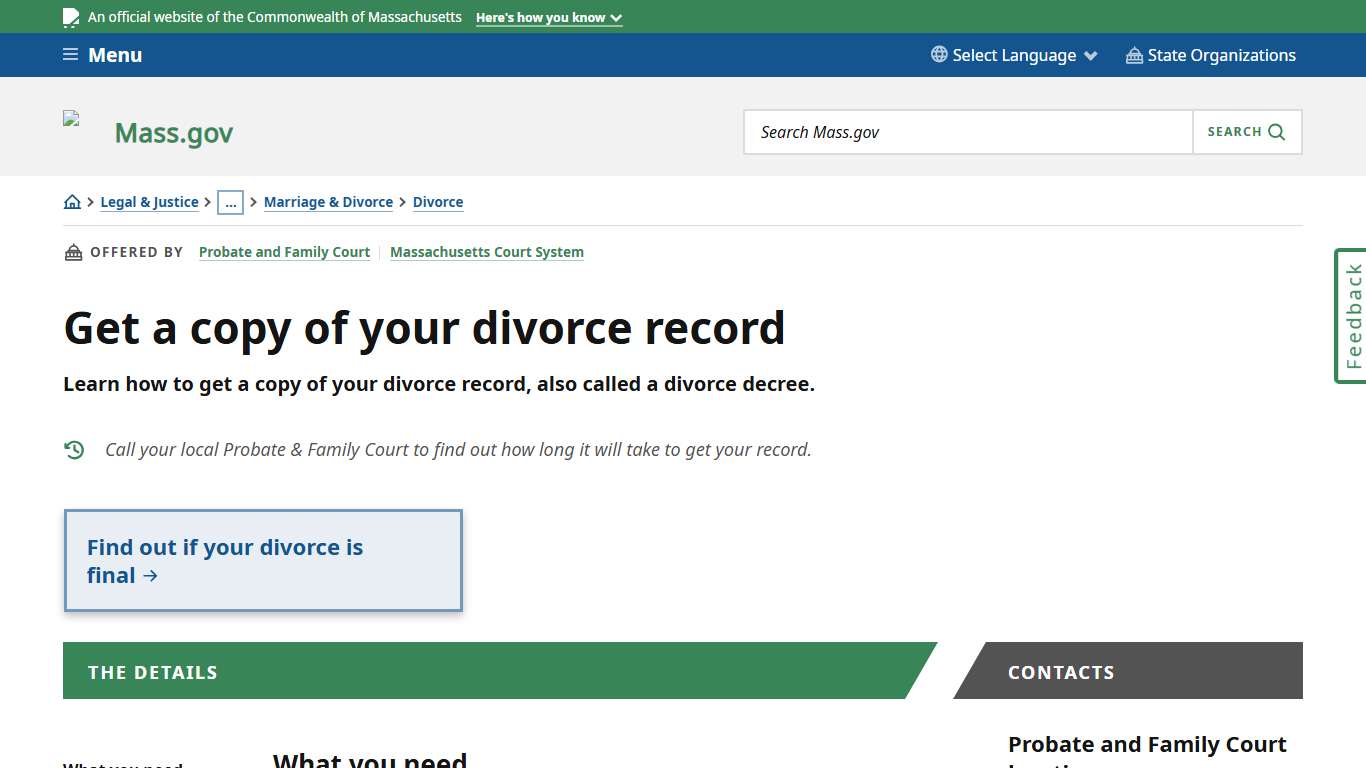The width and height of the screenshot is (1366, 768).
Task: Click the Mass.gov logo
Action: (x=173, y=132)
